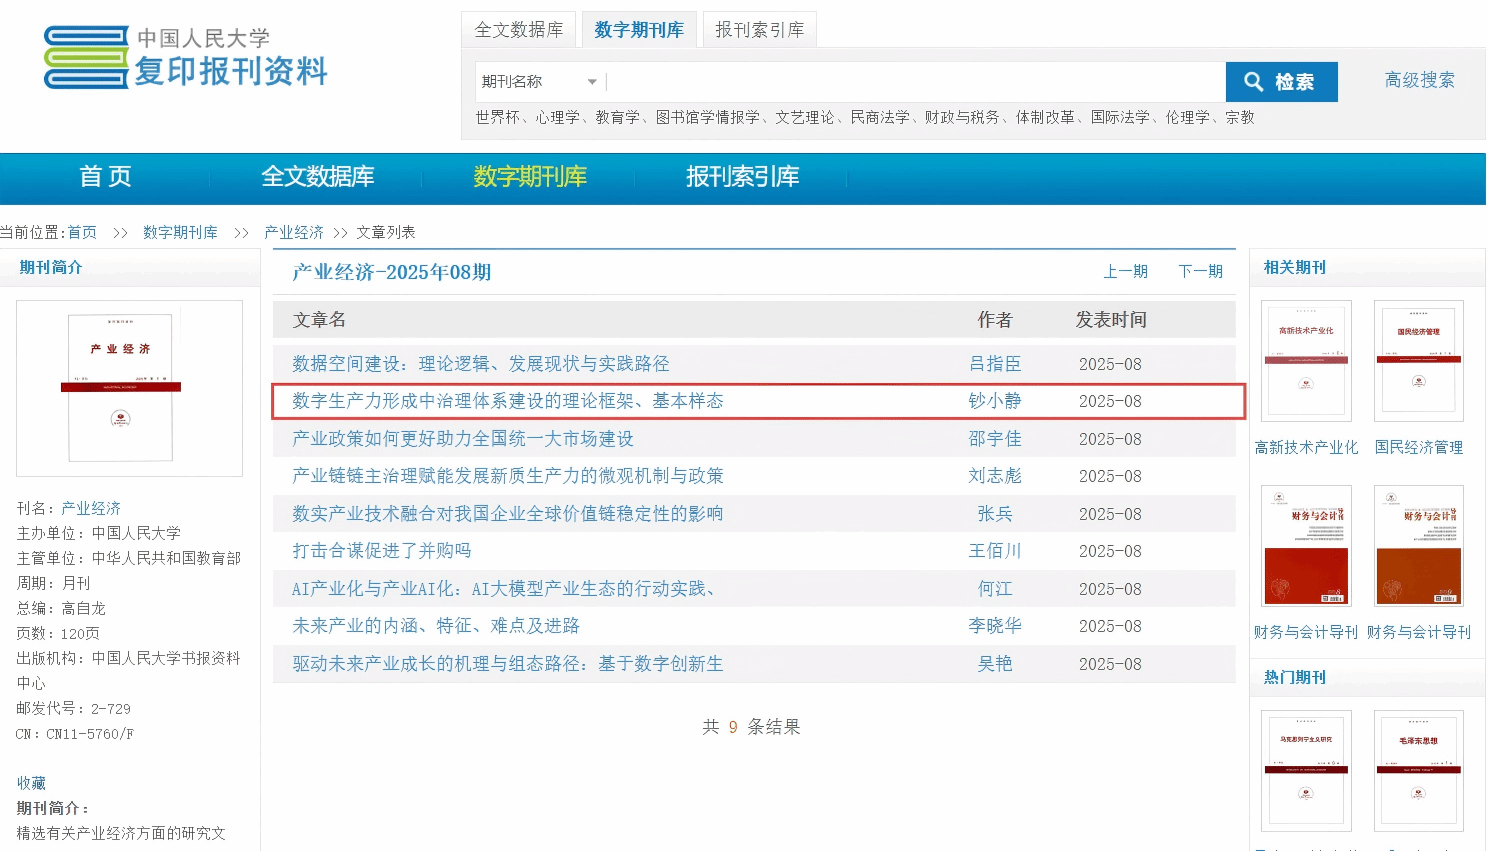
Task: Select the 报刊索引库 search tab
Action: pyautogui.click(x=759, y=30)
